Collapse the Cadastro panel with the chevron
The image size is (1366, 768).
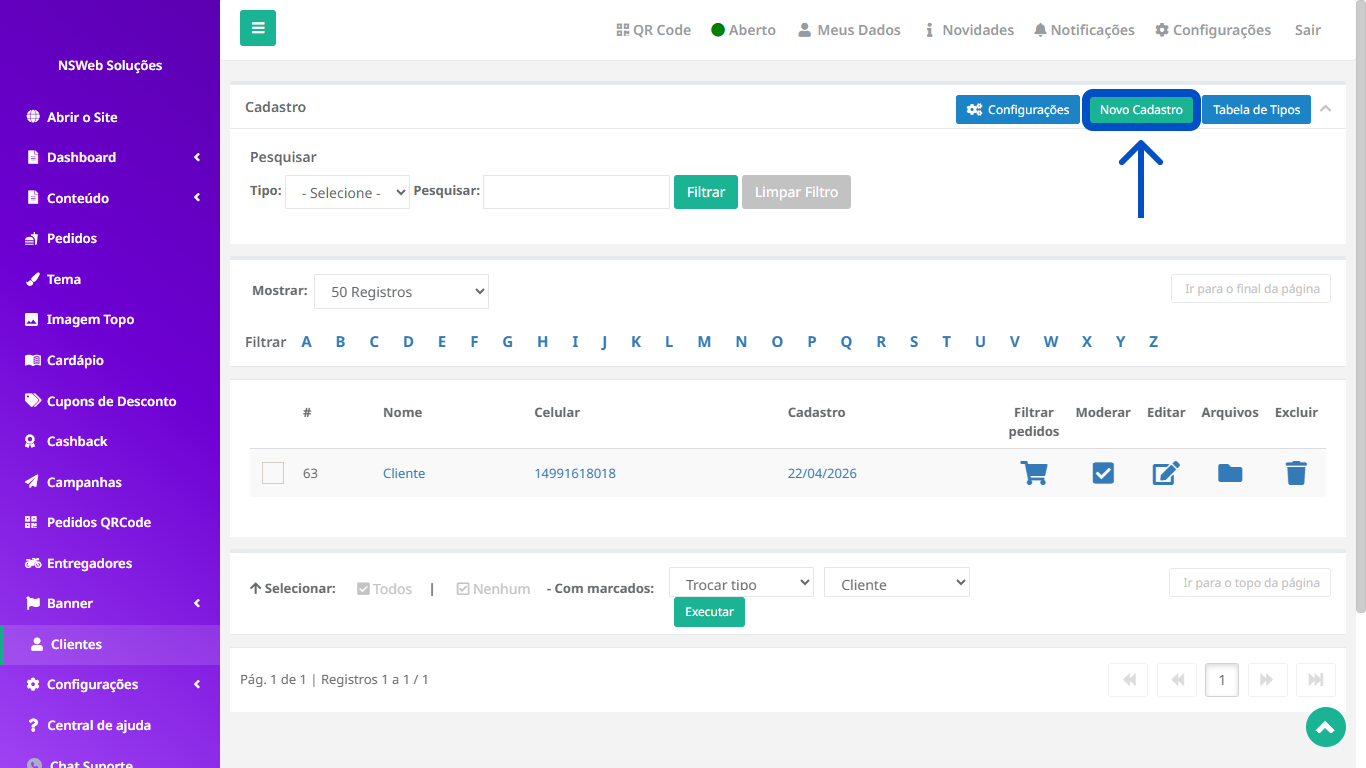point(1325,108)
